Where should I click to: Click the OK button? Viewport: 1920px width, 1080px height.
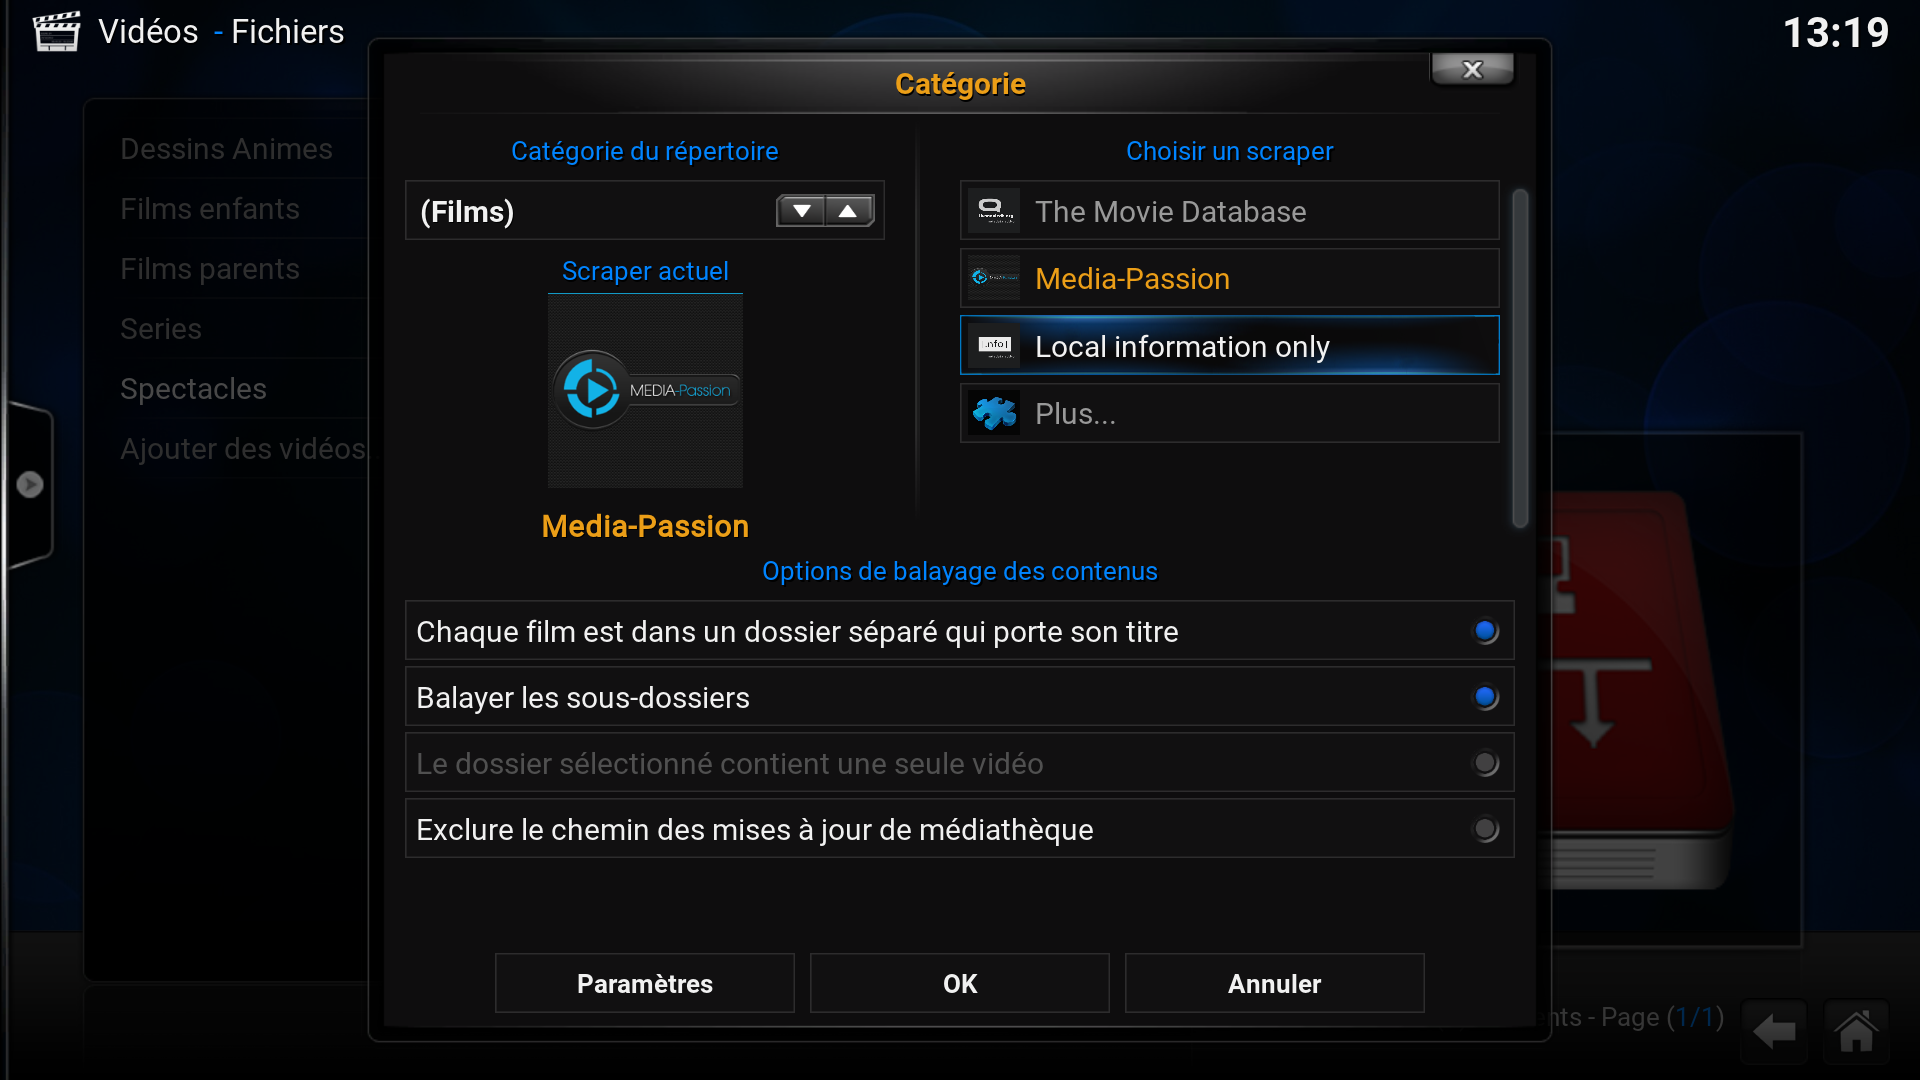pos(959,983)
